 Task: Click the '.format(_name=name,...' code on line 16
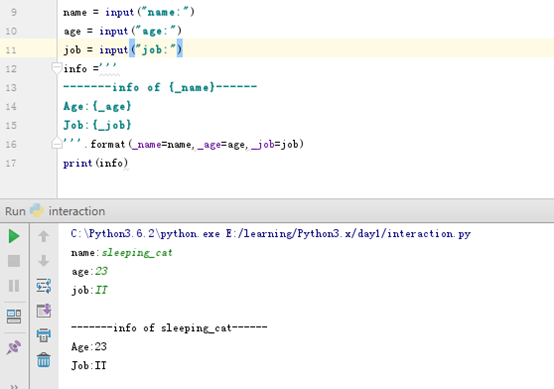click(194, 144)
